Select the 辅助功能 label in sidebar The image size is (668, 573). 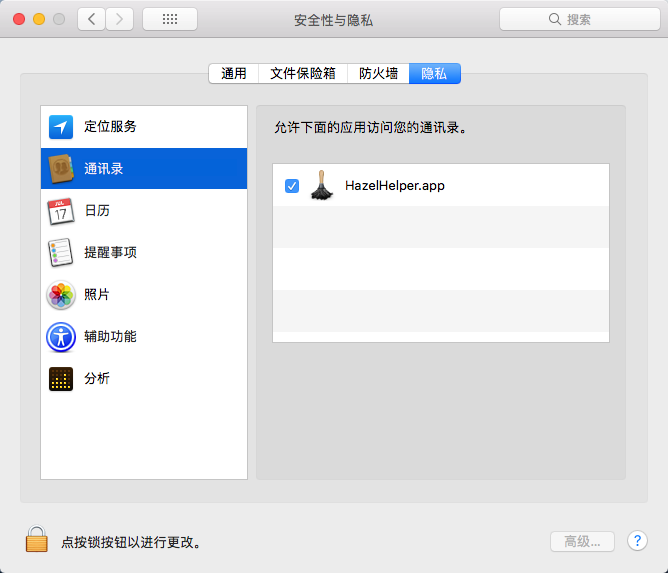pyautogui.click(x=110, y=337)
